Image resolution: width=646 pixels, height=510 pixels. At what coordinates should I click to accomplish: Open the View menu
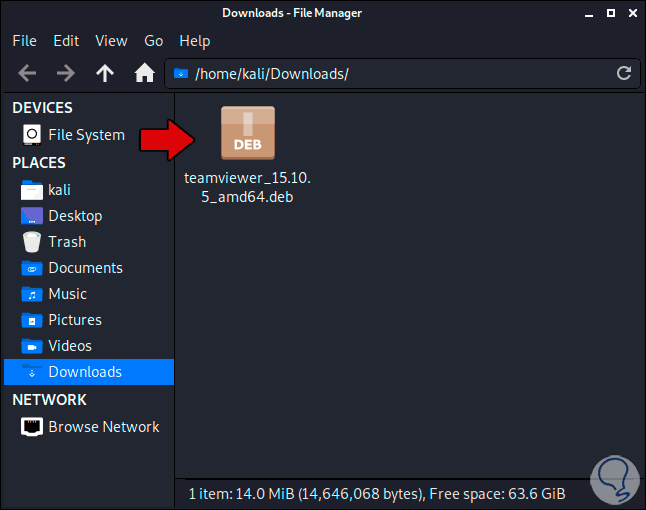[x=111, y=41]
